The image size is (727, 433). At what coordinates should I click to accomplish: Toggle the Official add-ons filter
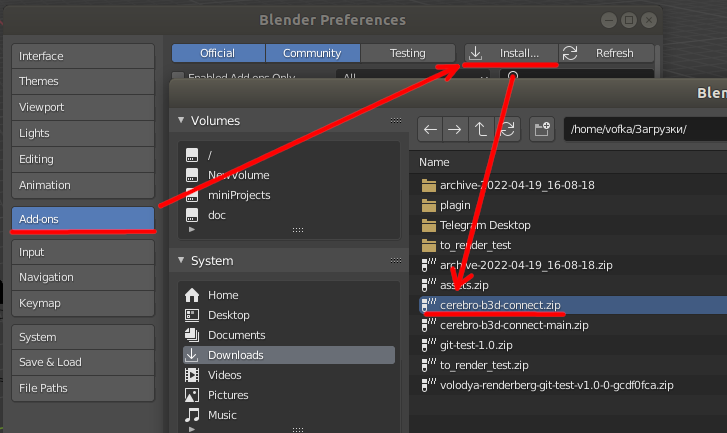point(218,53)
